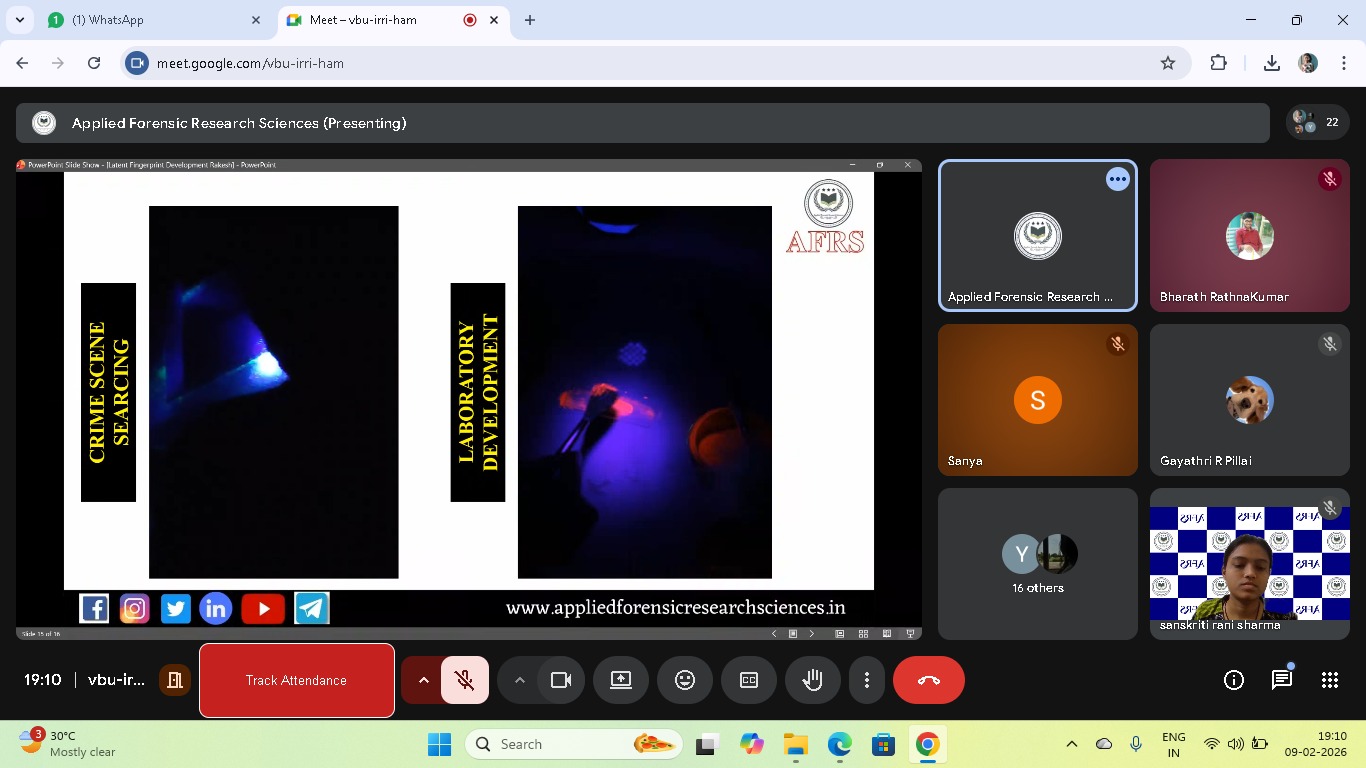1366x768 pixels.
Task: Click the Task View taskbar icon
Action: 707,744
